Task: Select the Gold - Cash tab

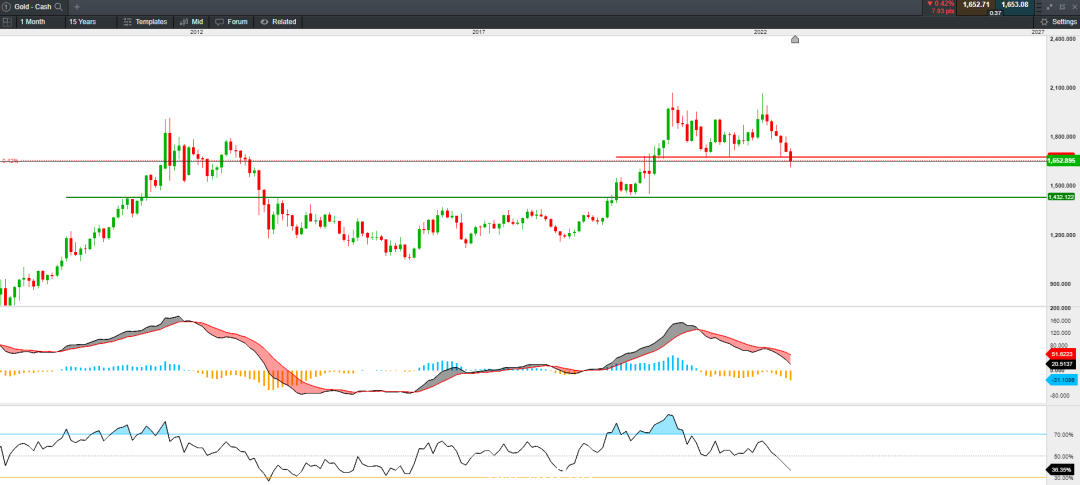Action: tap(33, 6)
